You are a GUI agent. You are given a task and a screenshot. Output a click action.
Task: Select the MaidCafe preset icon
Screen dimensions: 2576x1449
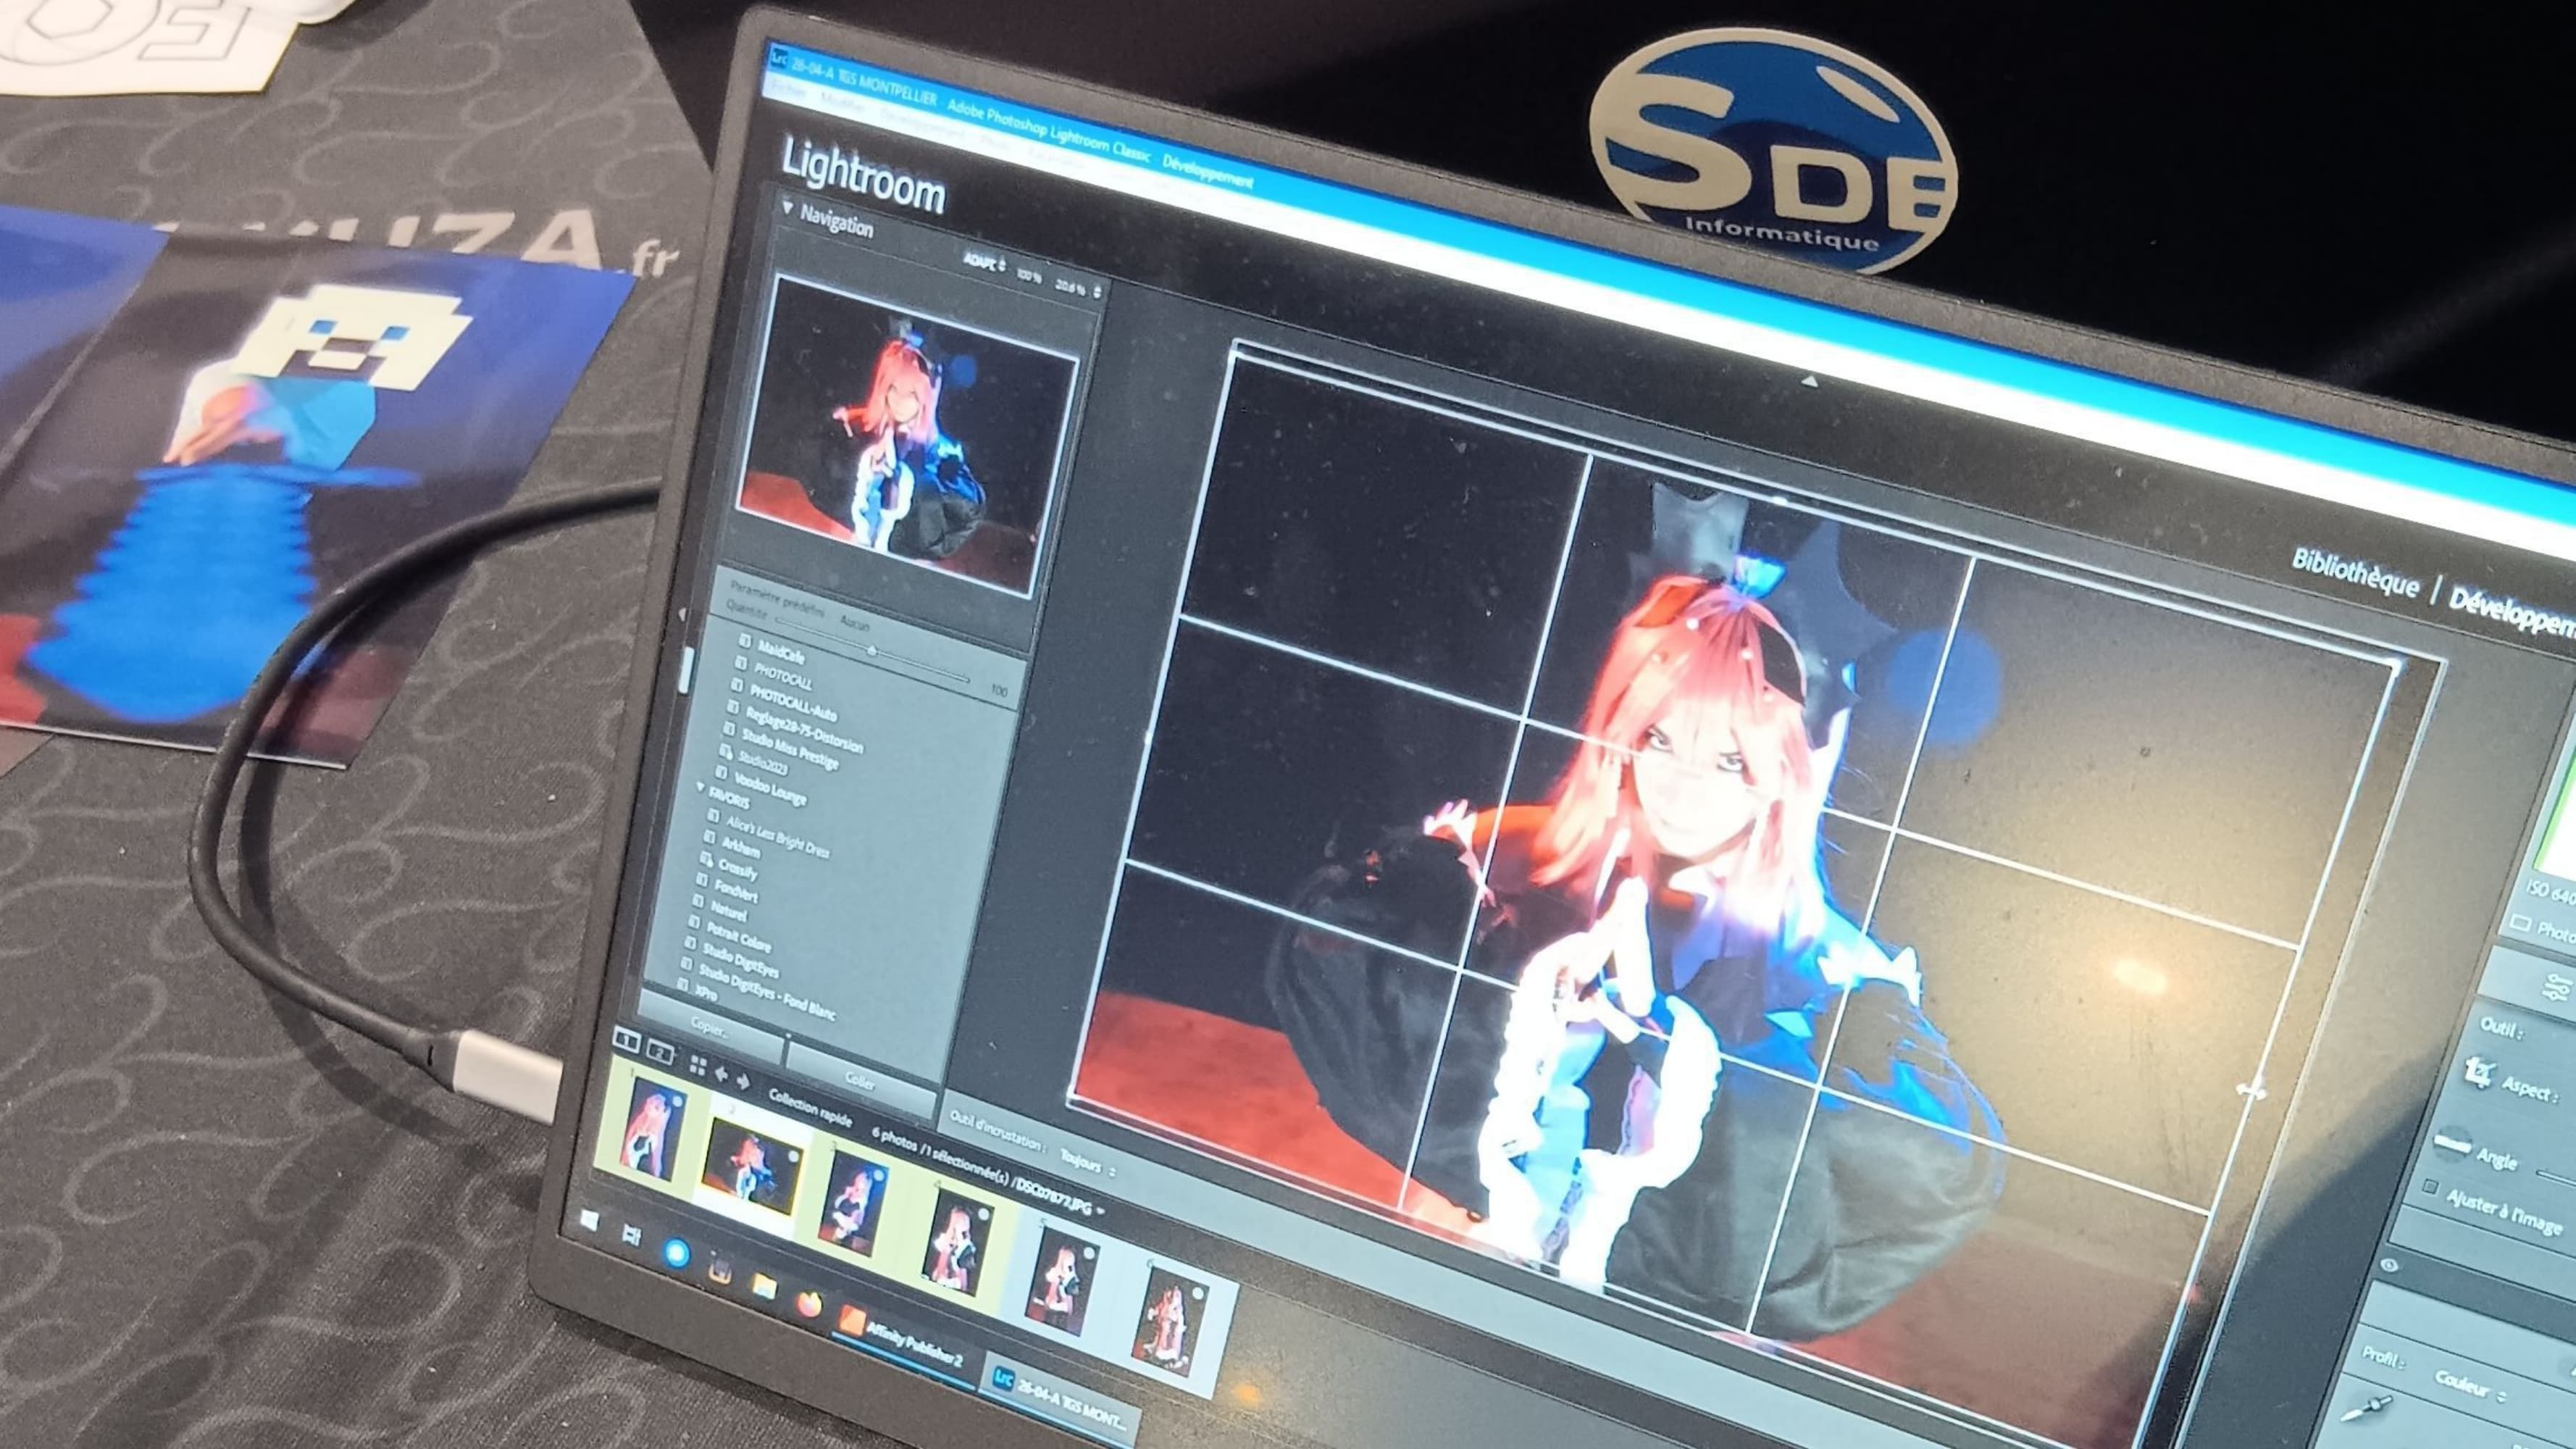coord(744,640)
